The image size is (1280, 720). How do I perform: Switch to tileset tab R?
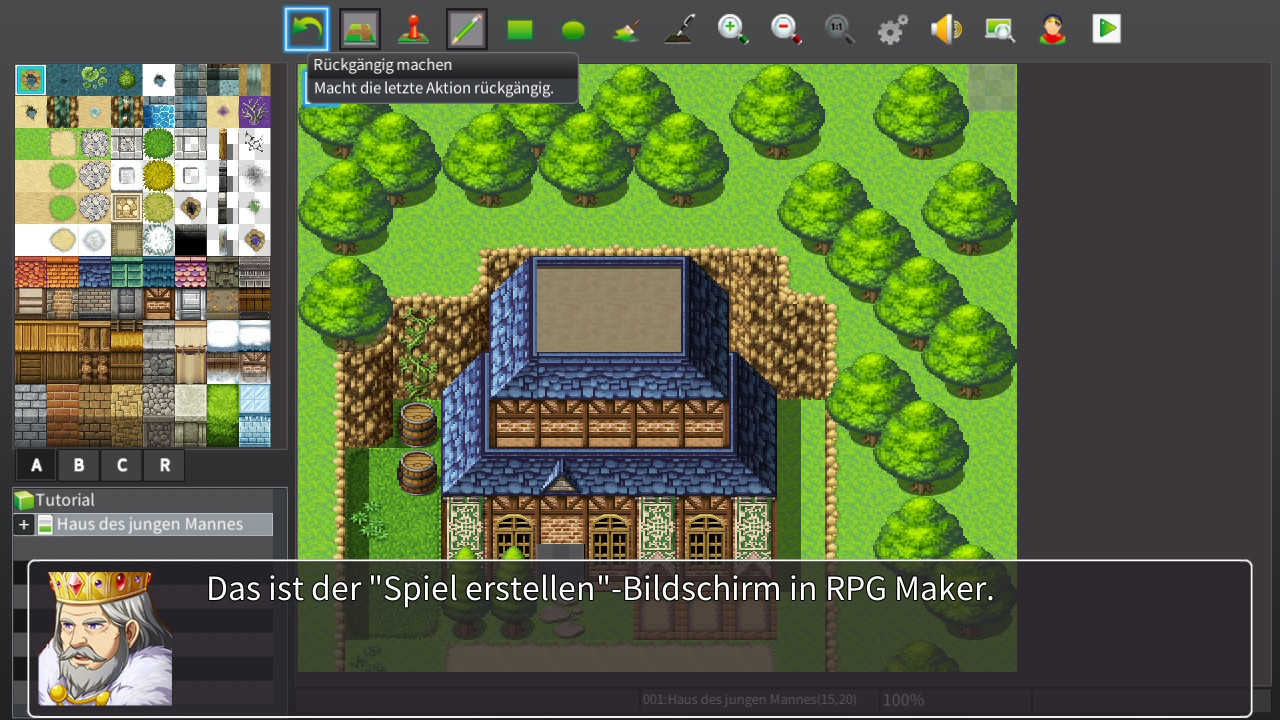[x=164, y=465]
